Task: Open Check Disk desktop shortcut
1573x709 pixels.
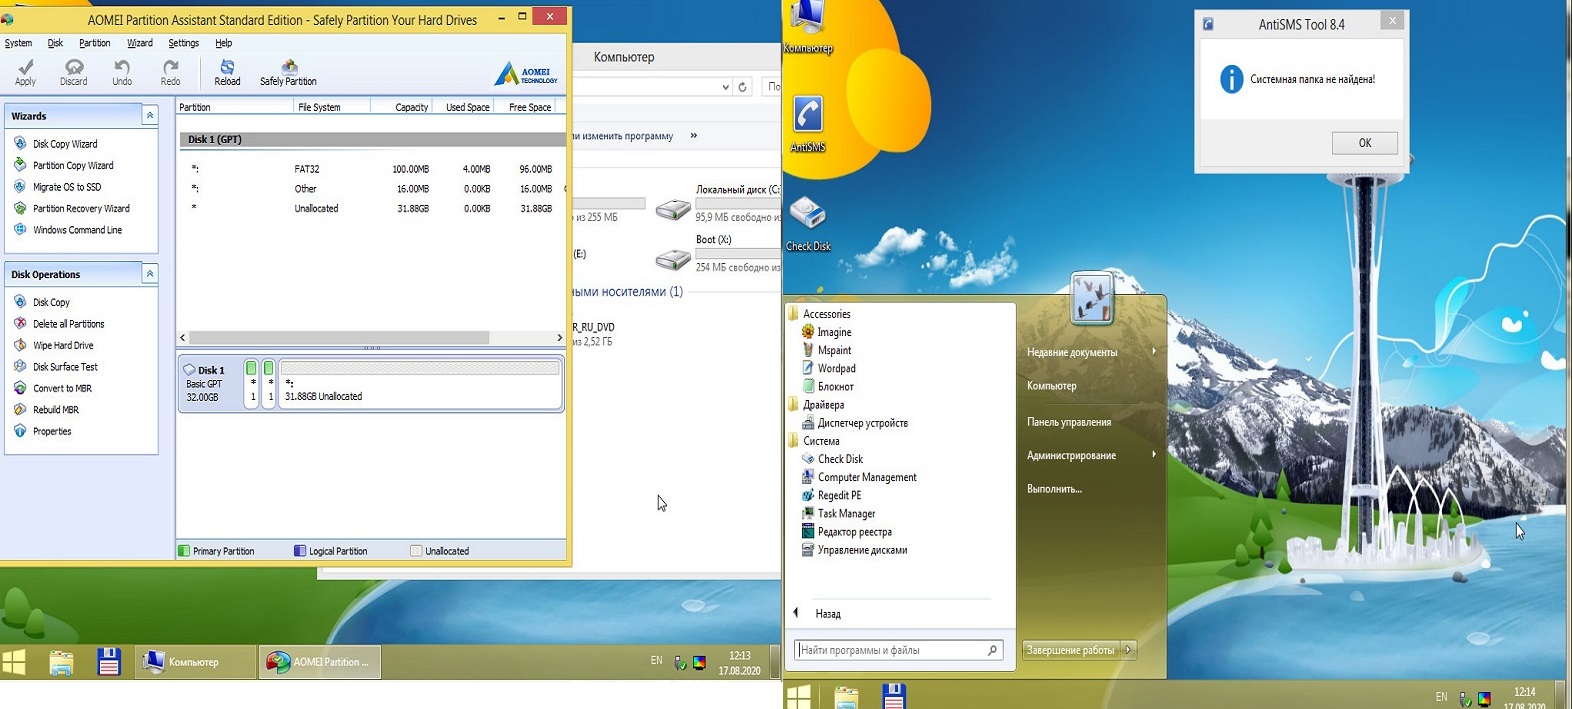Action: [x=808, y=222]
